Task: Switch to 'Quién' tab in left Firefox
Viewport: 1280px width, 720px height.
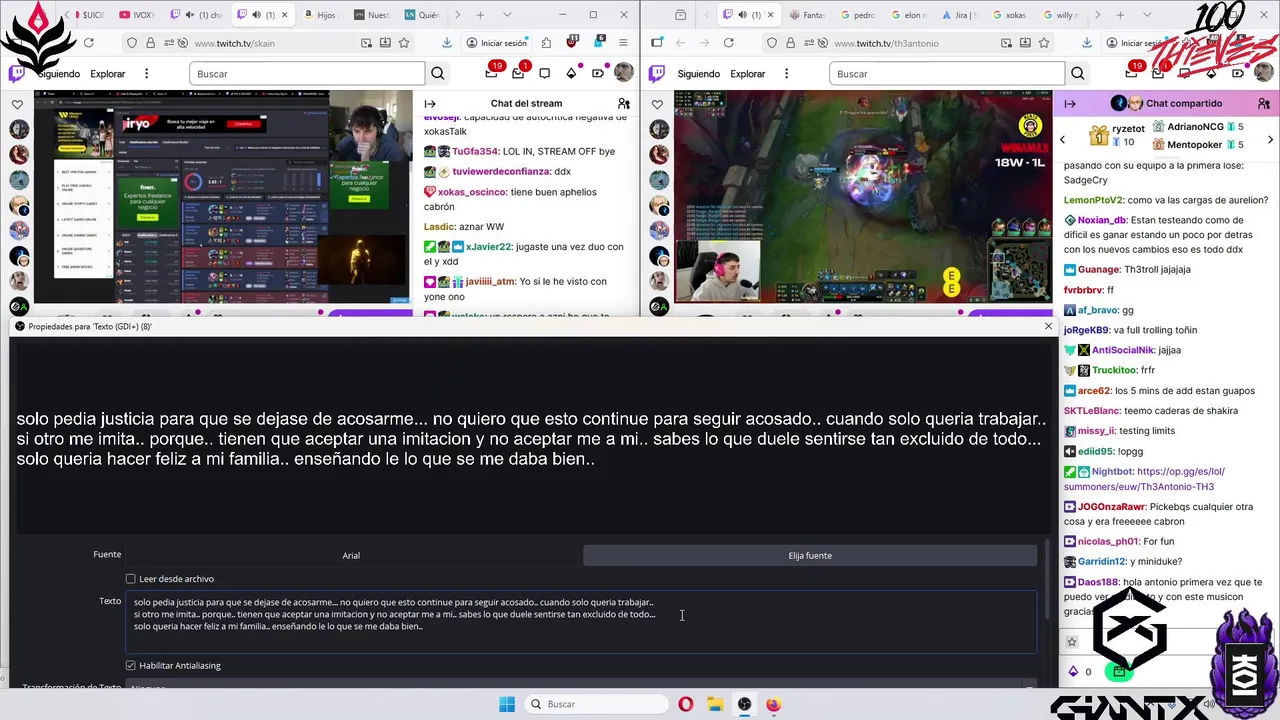Action: pos(422,15)
